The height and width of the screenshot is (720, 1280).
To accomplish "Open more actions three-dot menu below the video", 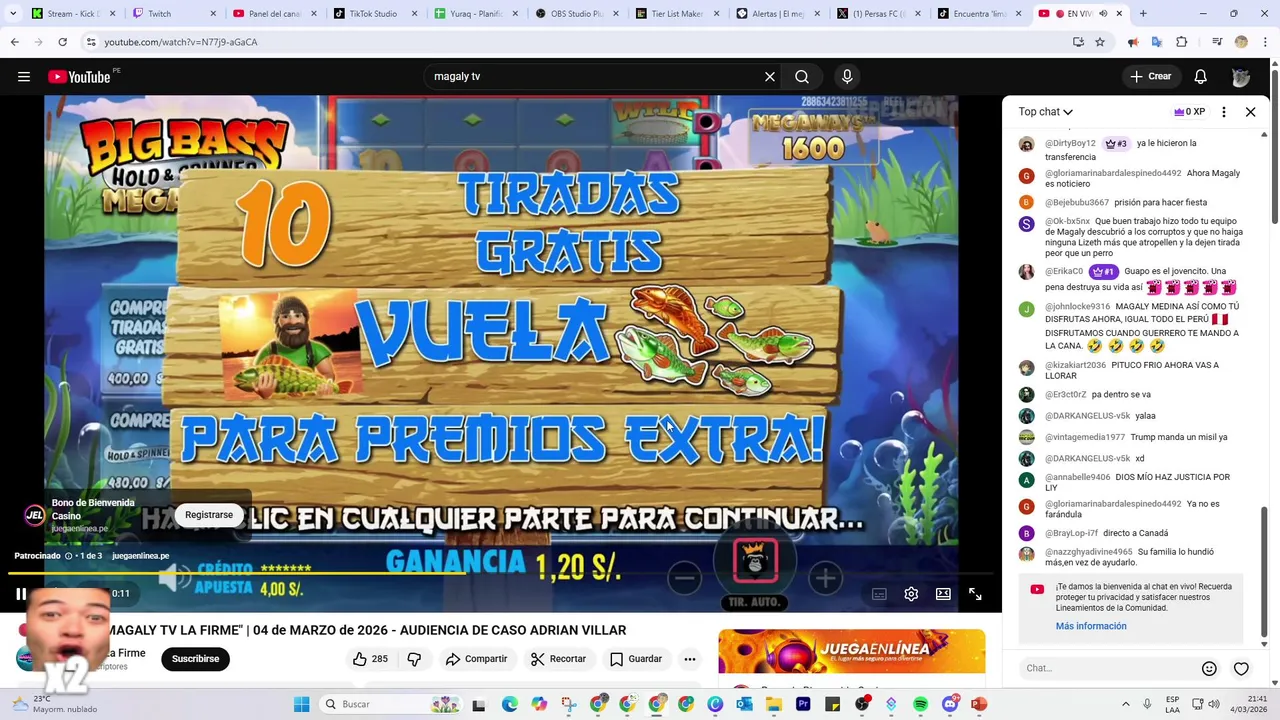I will tap(690, 659).
